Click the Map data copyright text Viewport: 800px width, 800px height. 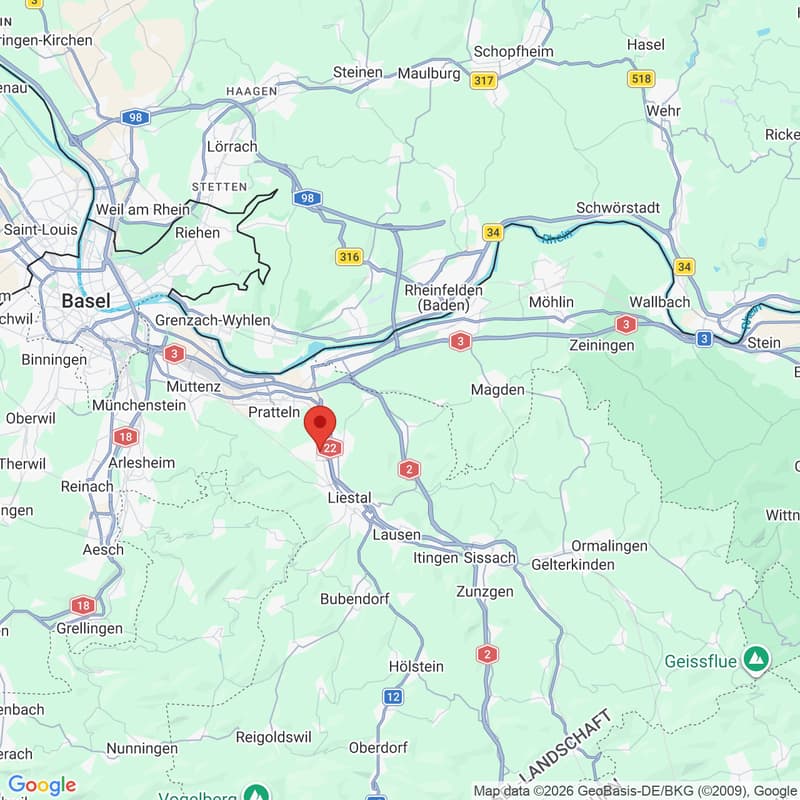pos(637,791)
